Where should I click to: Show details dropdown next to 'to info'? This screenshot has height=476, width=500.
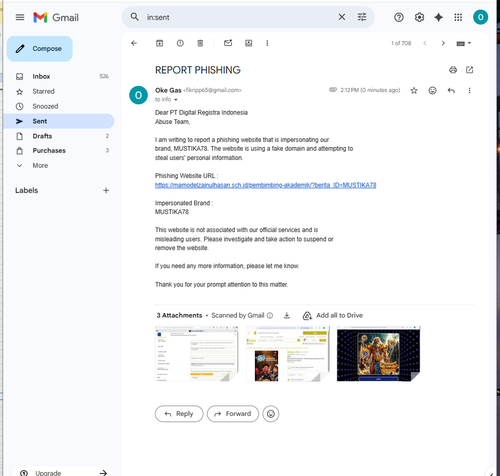click(176, 100)
